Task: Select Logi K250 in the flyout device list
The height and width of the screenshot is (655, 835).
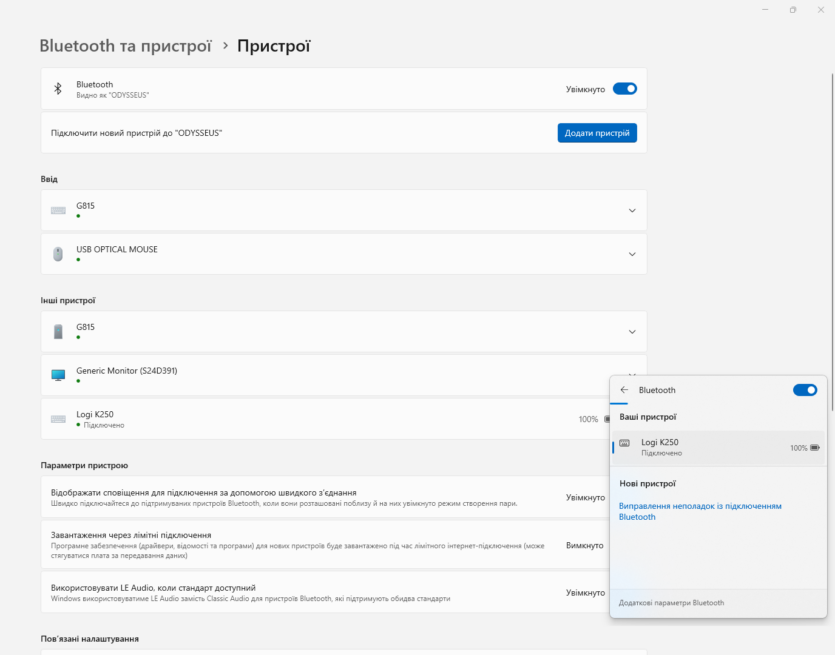Action: click(700, 447)
